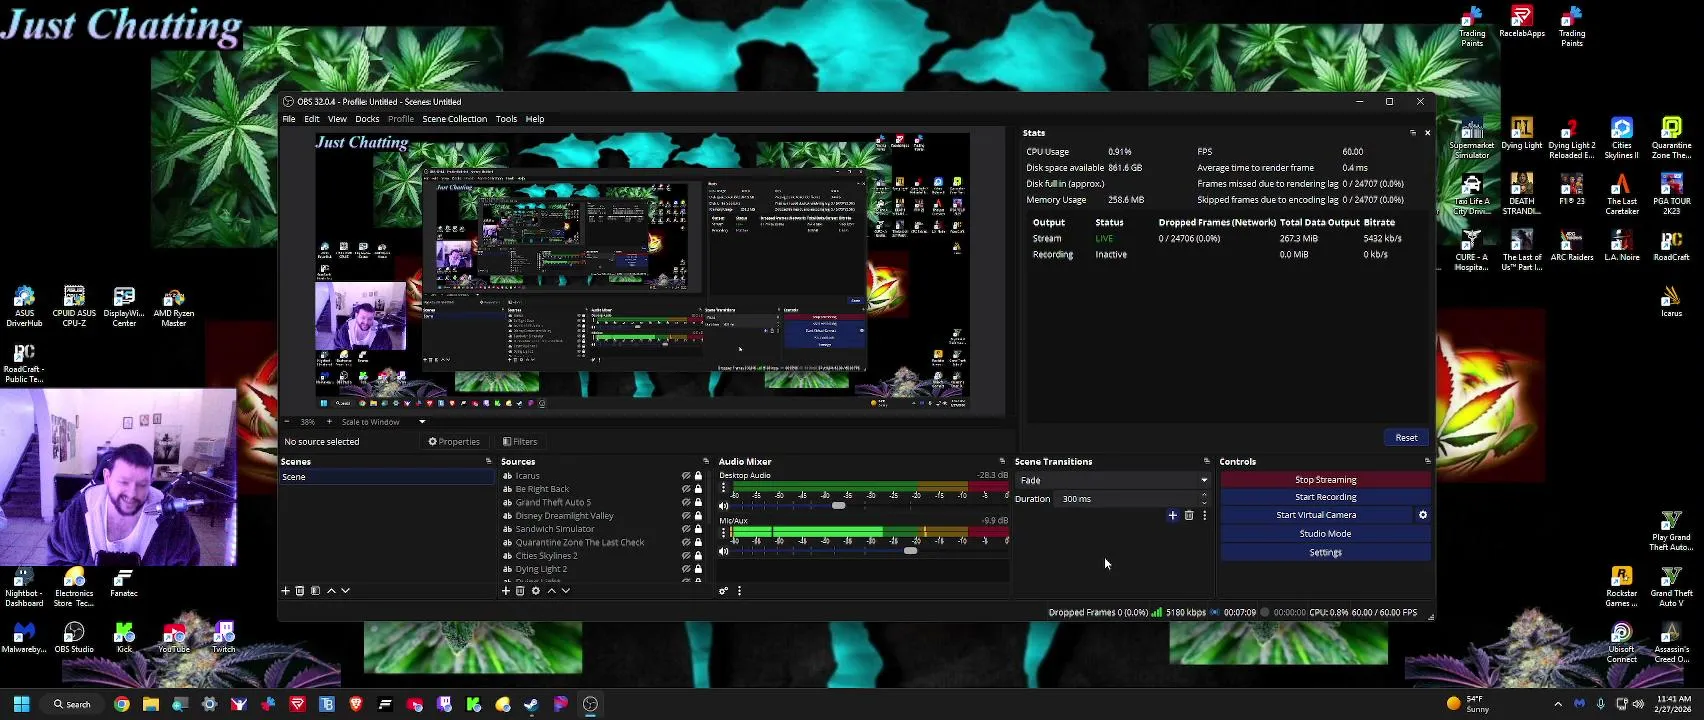Open the View menu
Viewport: 1704px width, 720px height.
point(337,119)
